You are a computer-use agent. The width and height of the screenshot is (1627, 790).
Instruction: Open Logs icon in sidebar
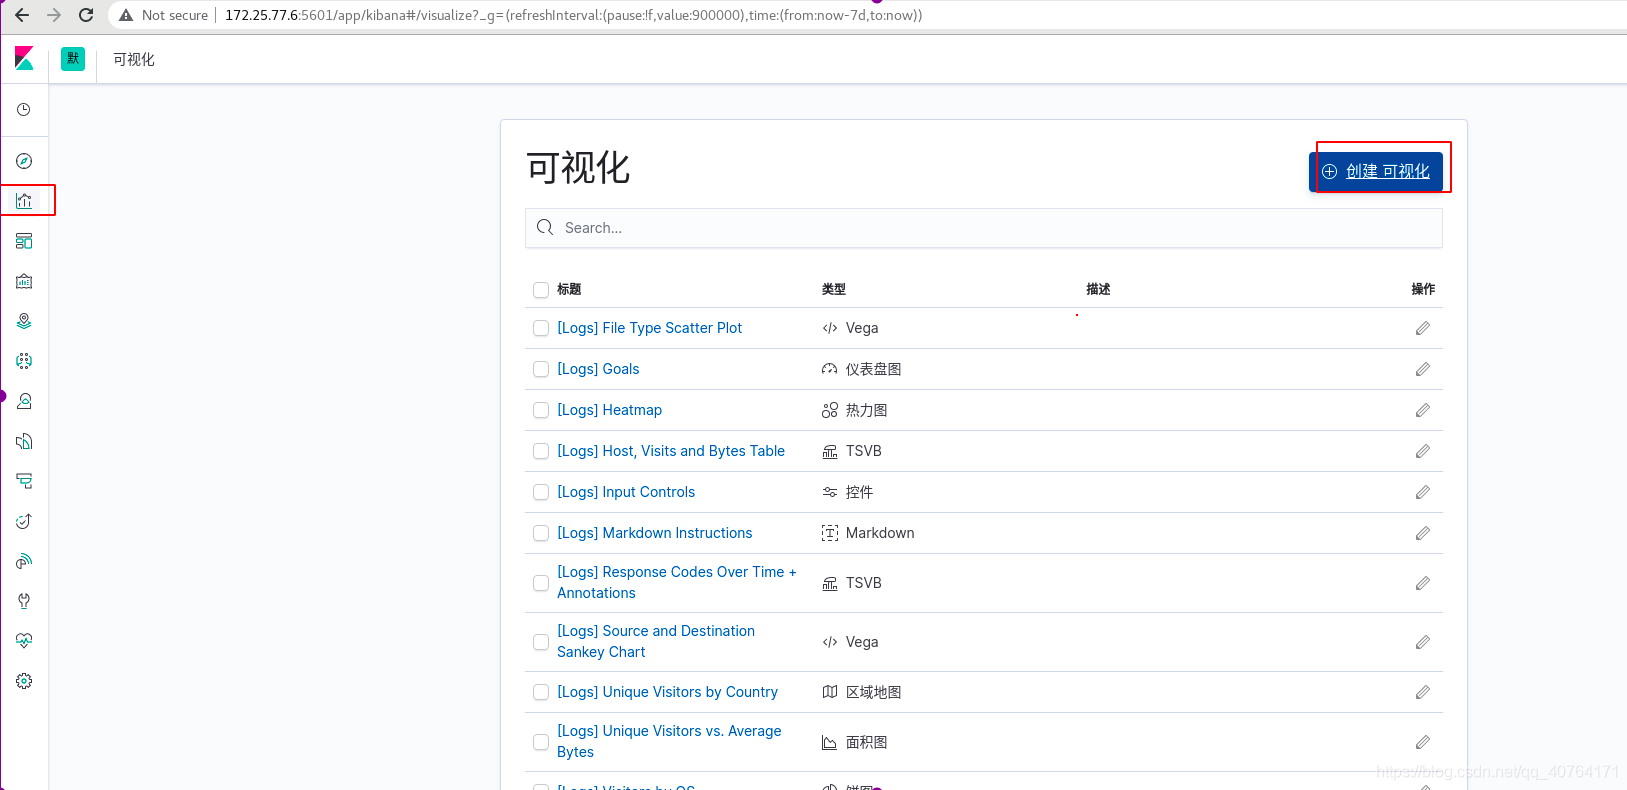(24, 441)
